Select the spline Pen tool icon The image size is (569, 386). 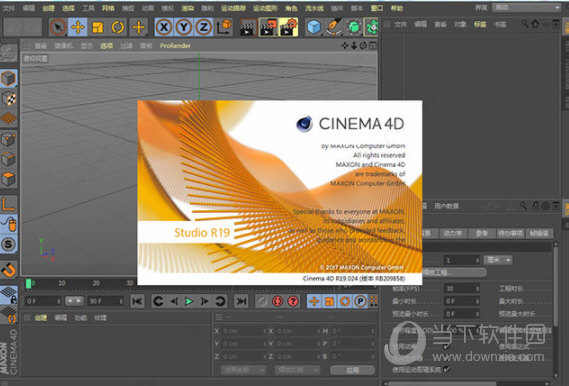click(x=333, y=27)
